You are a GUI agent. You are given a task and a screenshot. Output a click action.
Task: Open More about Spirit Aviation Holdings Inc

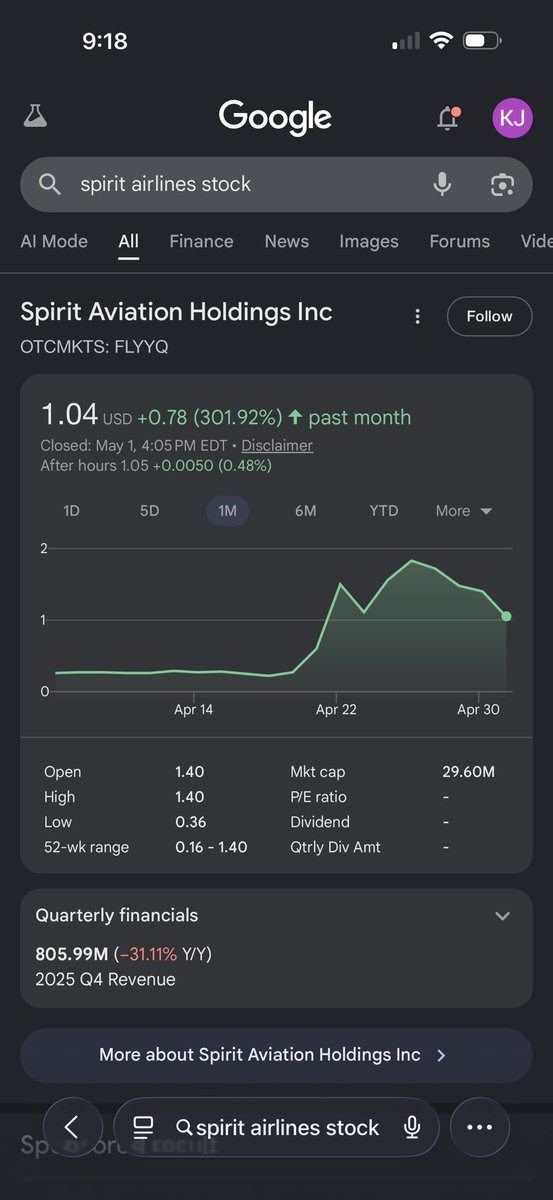276,1055
